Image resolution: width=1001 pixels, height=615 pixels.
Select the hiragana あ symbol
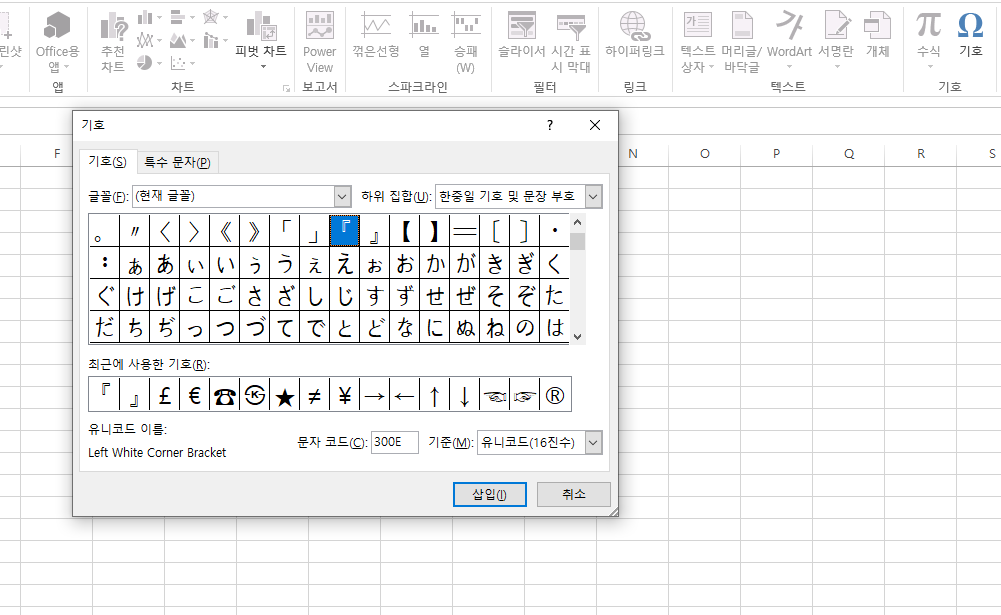[164, 263]
